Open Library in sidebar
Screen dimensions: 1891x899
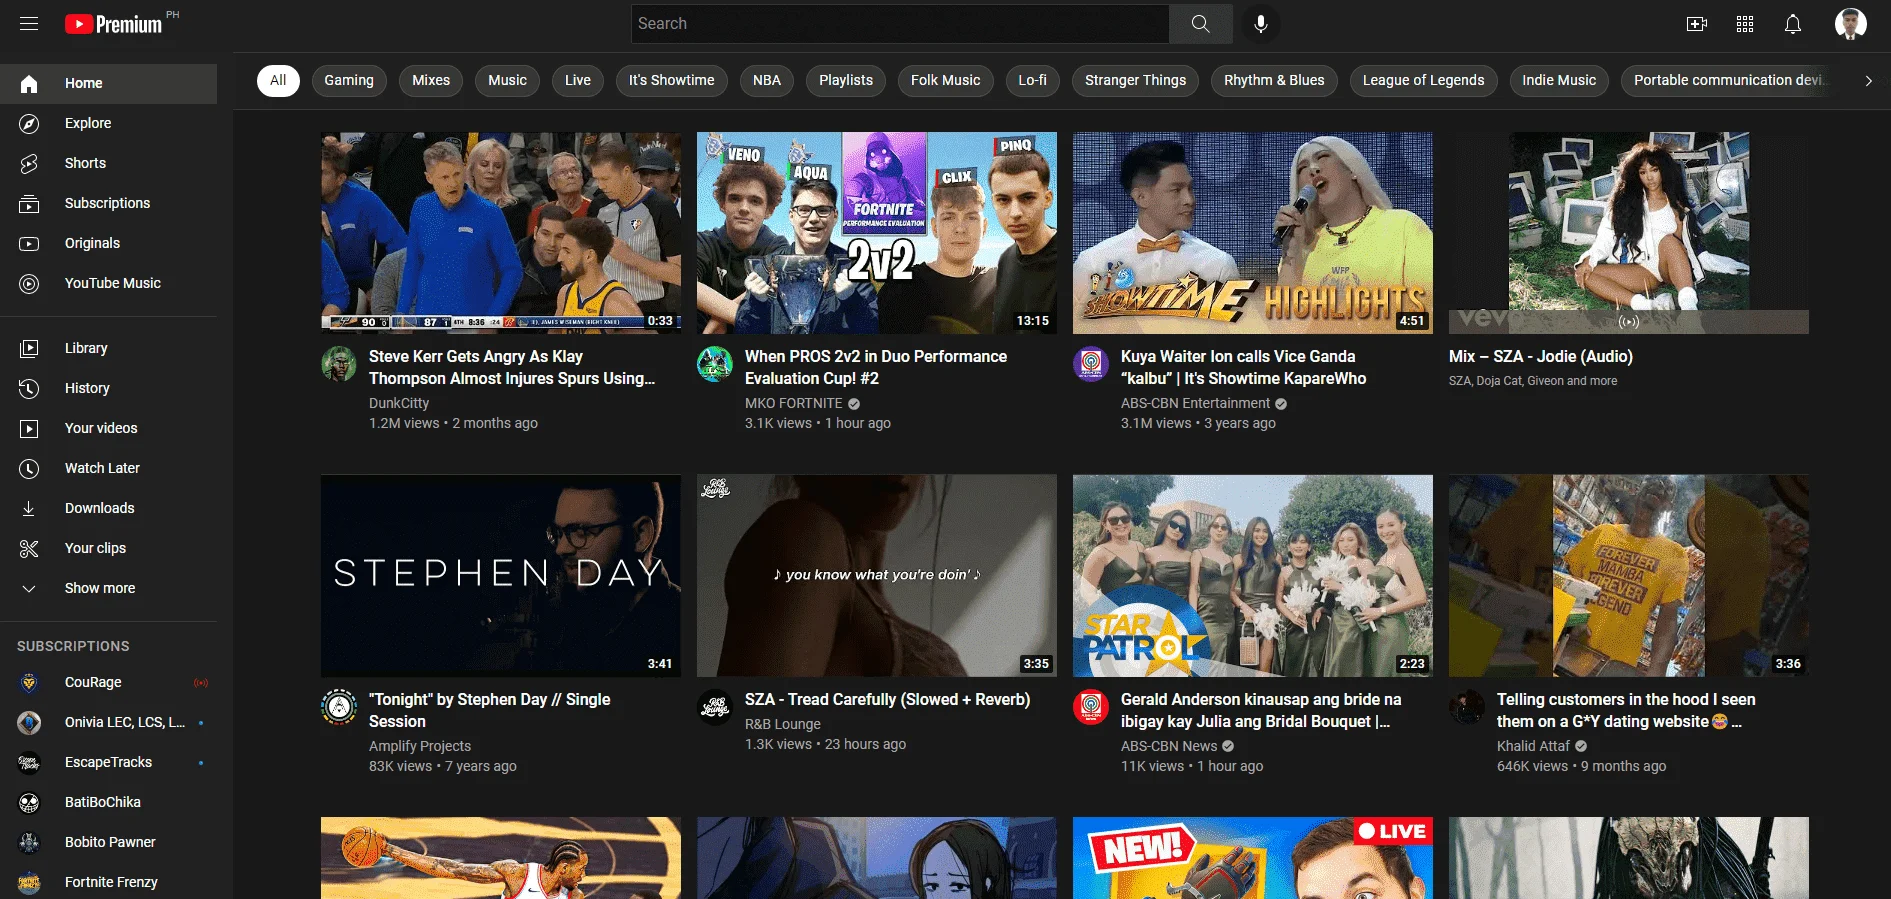[x=108, y=349]
